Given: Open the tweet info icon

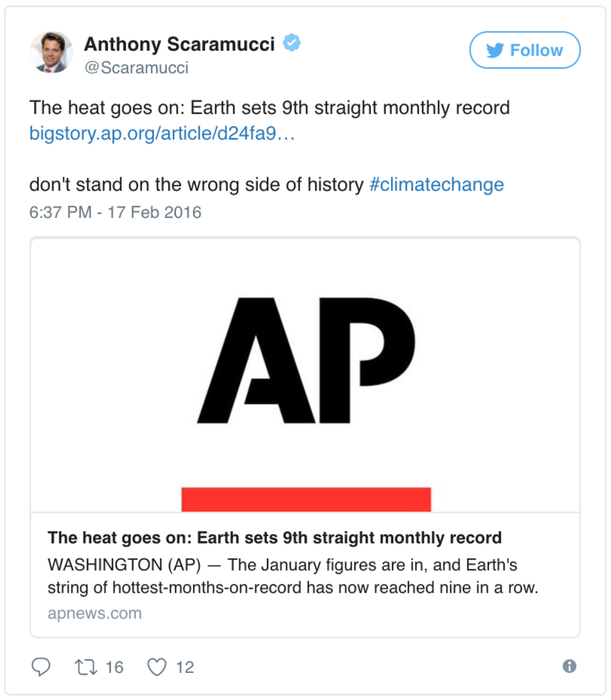Looking at the screenshot, I should pos(569,666).
